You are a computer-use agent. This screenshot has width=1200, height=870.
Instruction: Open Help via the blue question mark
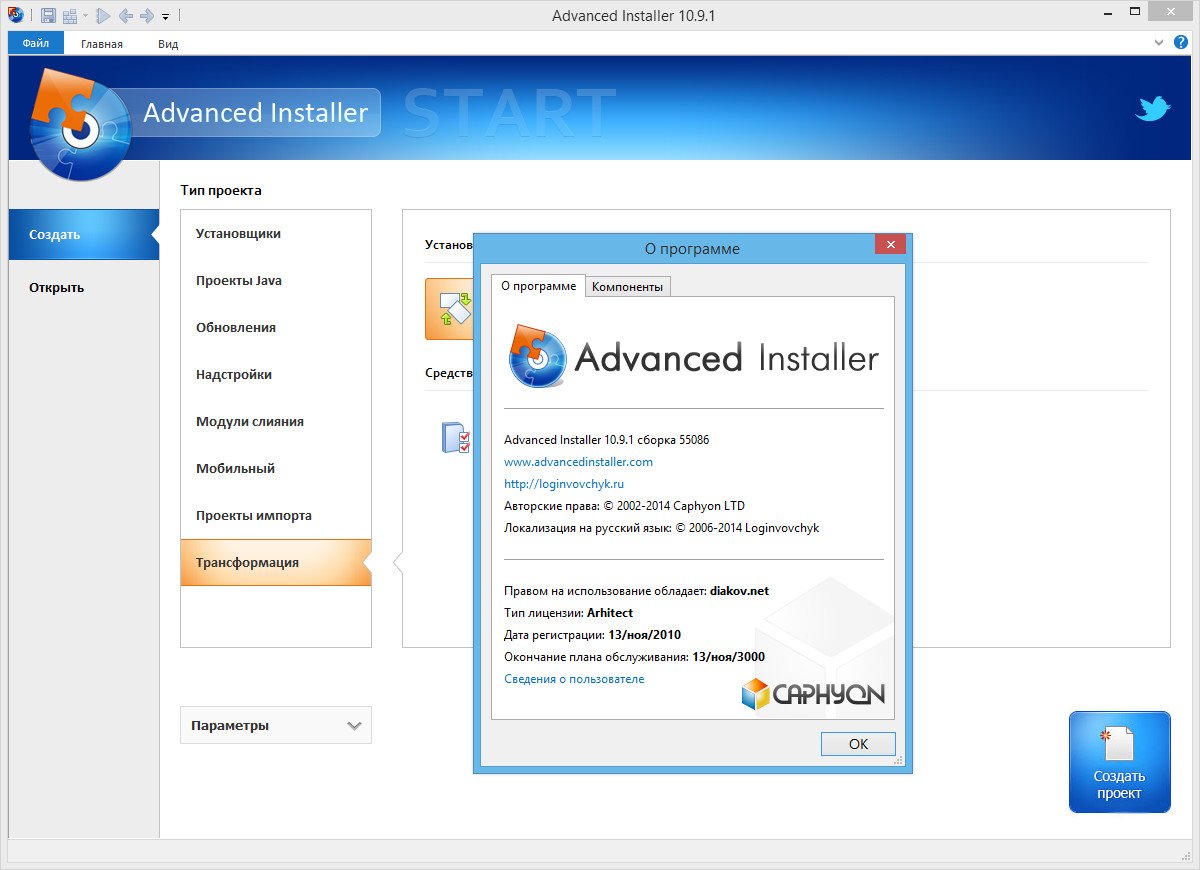[1179, 42]
